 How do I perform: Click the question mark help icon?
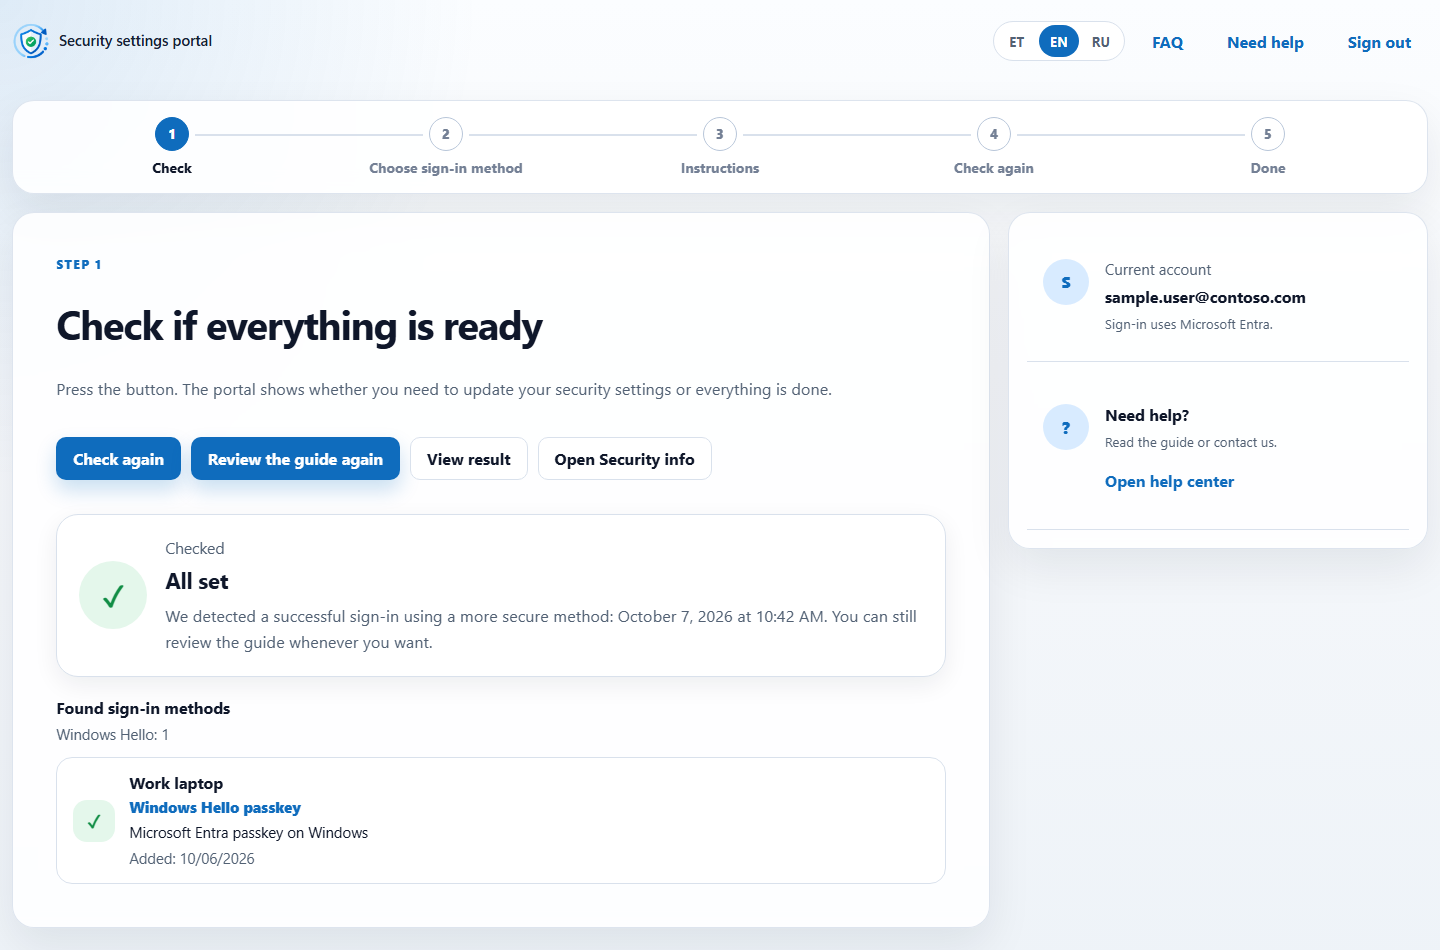pos(1066,427)
